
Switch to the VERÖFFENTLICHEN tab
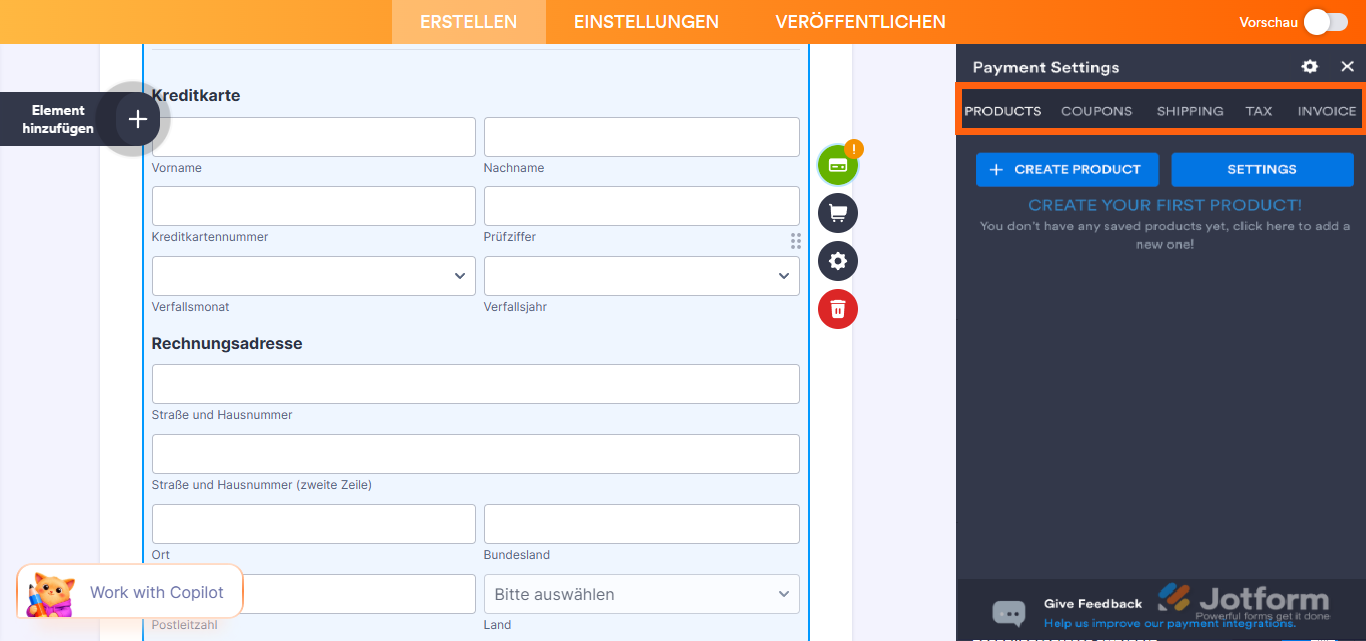[860, 22]
